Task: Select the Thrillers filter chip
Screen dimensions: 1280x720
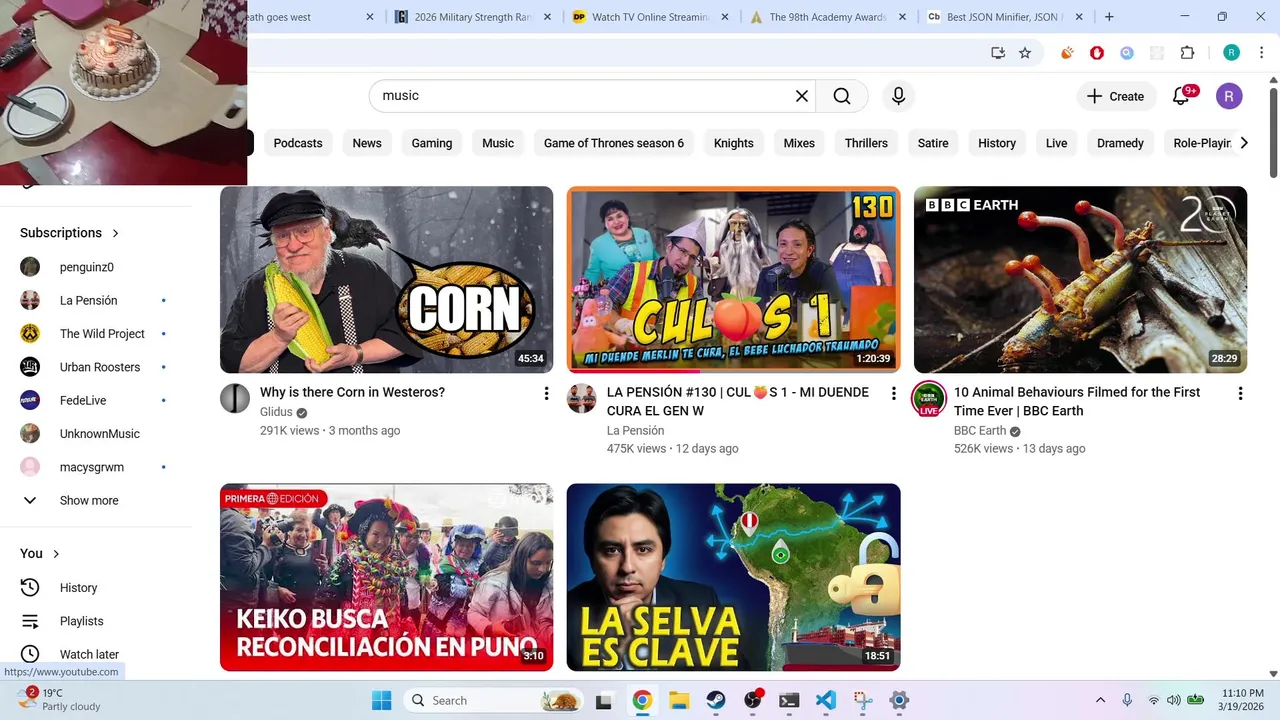Action: [x=866, y=143]
